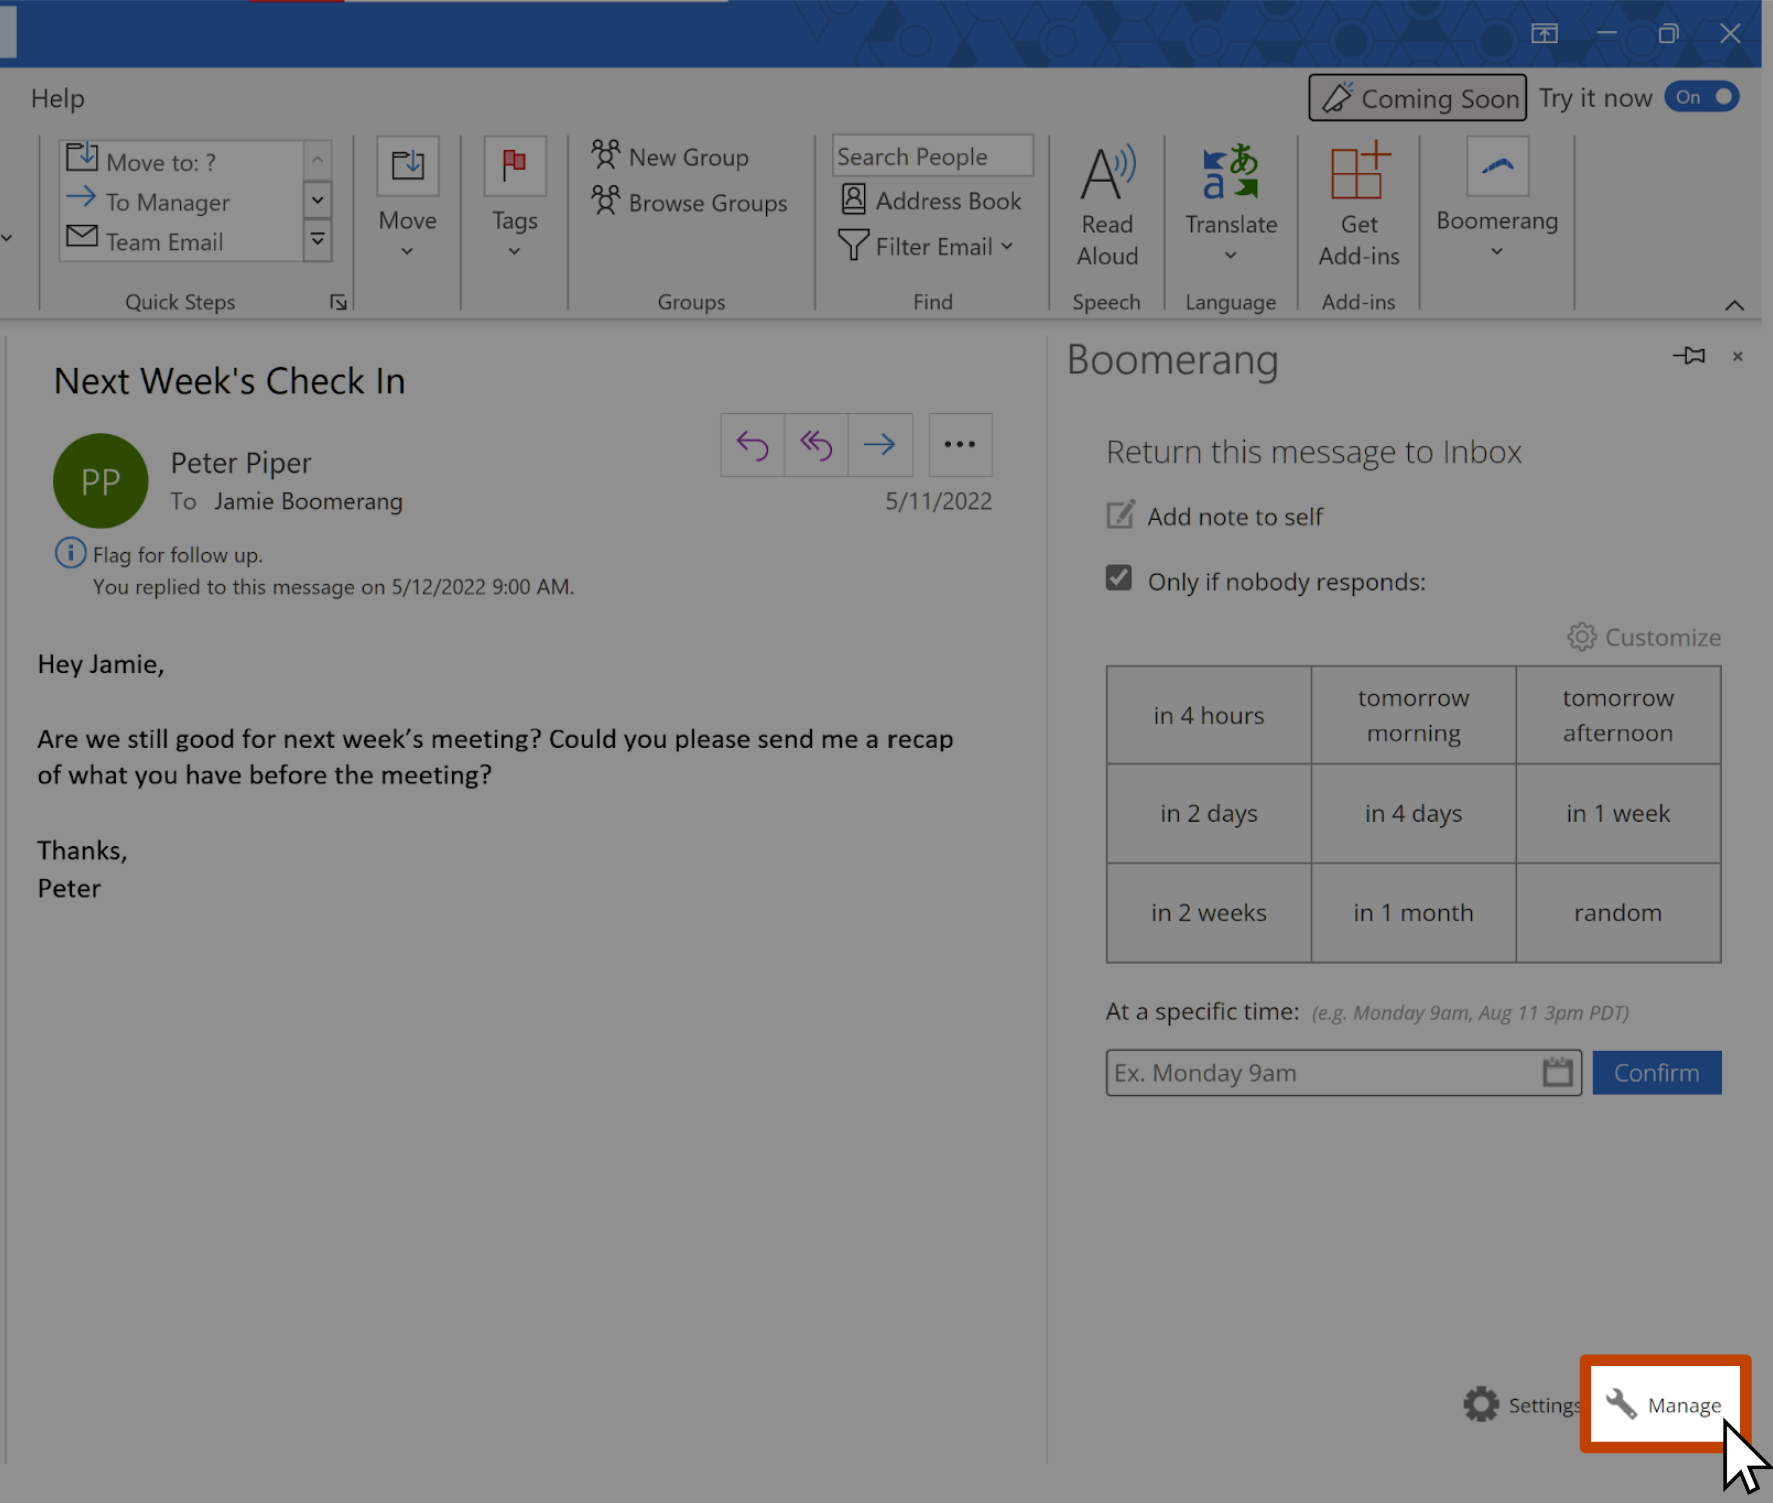Choose in 2 weeks

click(x=1209, y=912)
